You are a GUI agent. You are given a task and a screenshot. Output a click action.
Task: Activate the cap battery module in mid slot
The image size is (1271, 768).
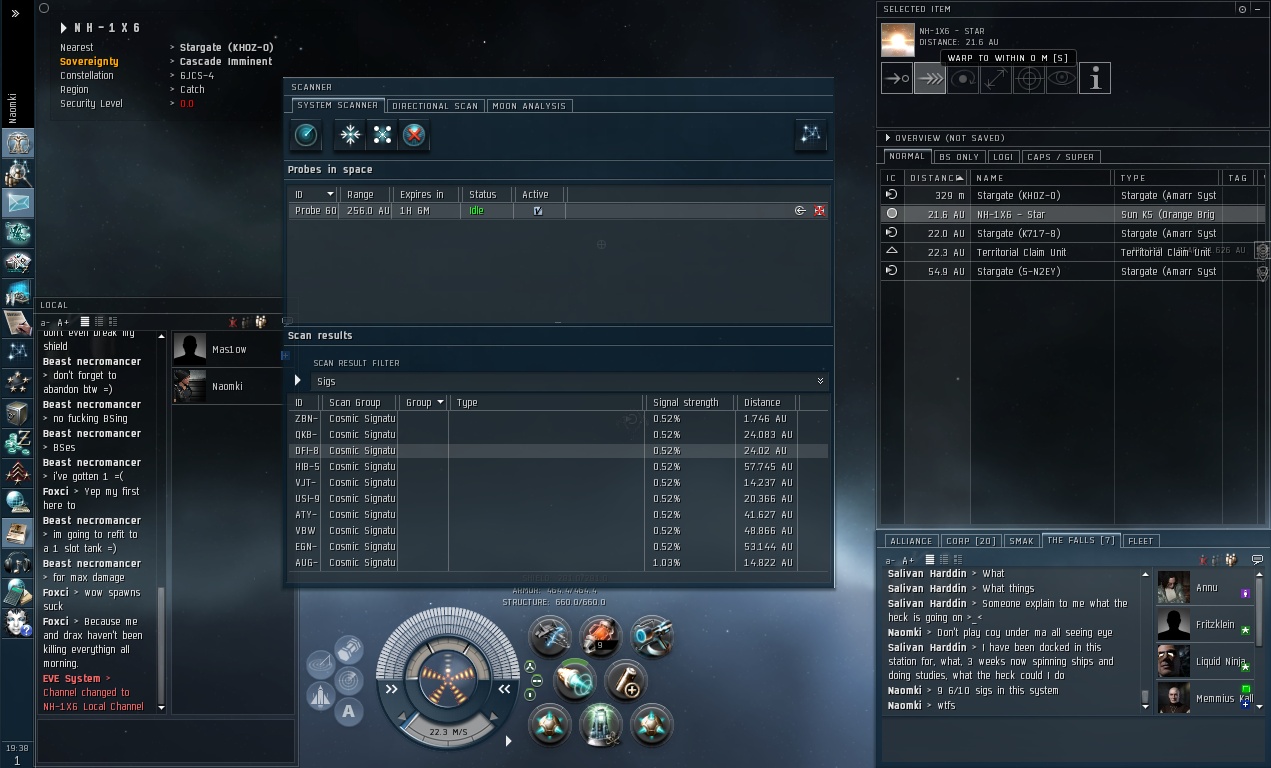click(x=627, y=681)
